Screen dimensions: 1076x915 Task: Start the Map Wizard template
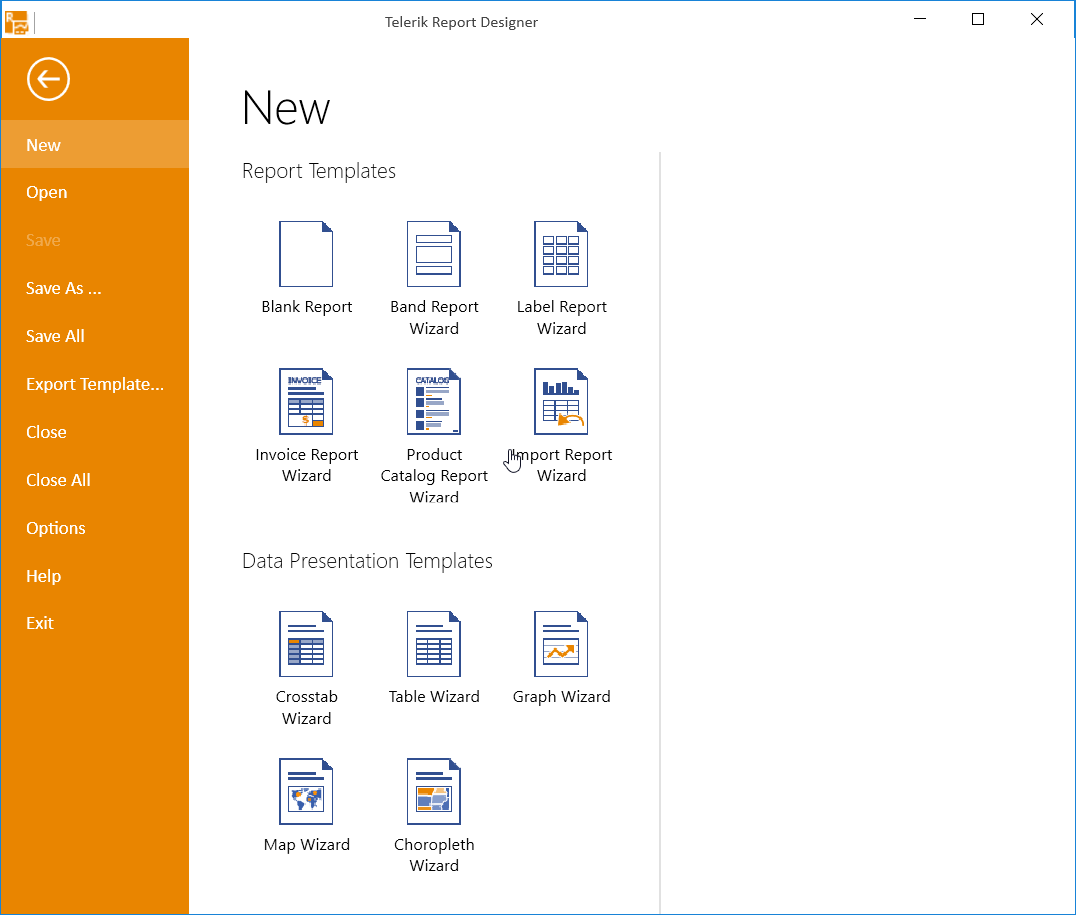pyautogui.click(x=306, y=791)
